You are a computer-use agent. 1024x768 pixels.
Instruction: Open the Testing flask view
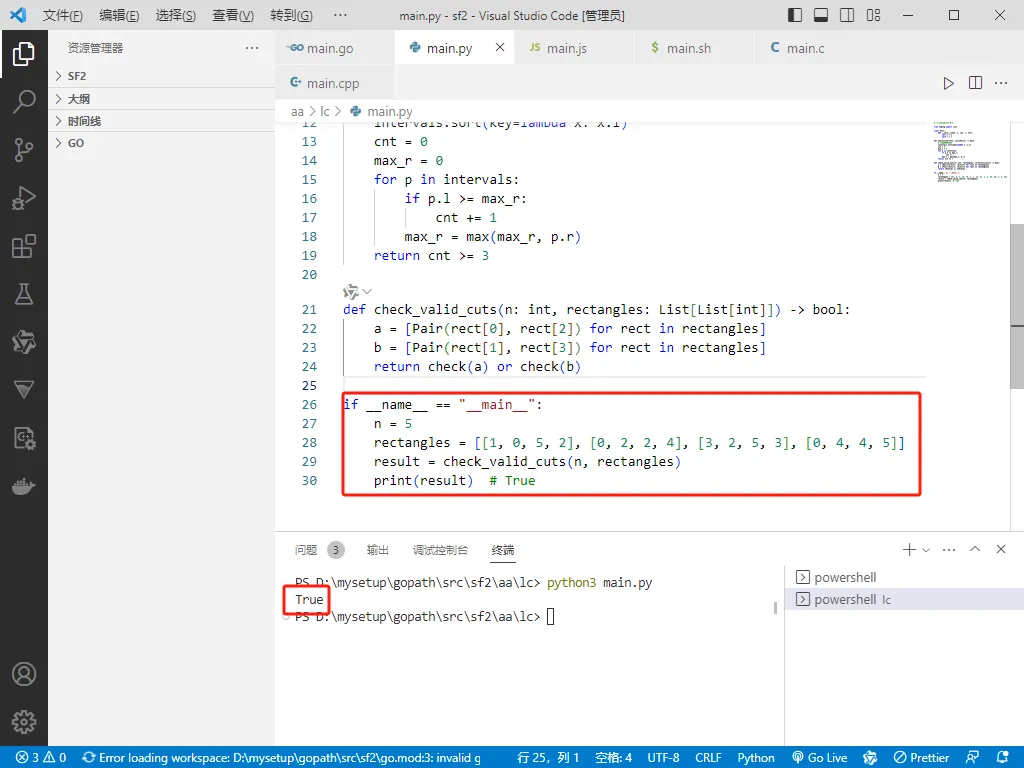24,294
